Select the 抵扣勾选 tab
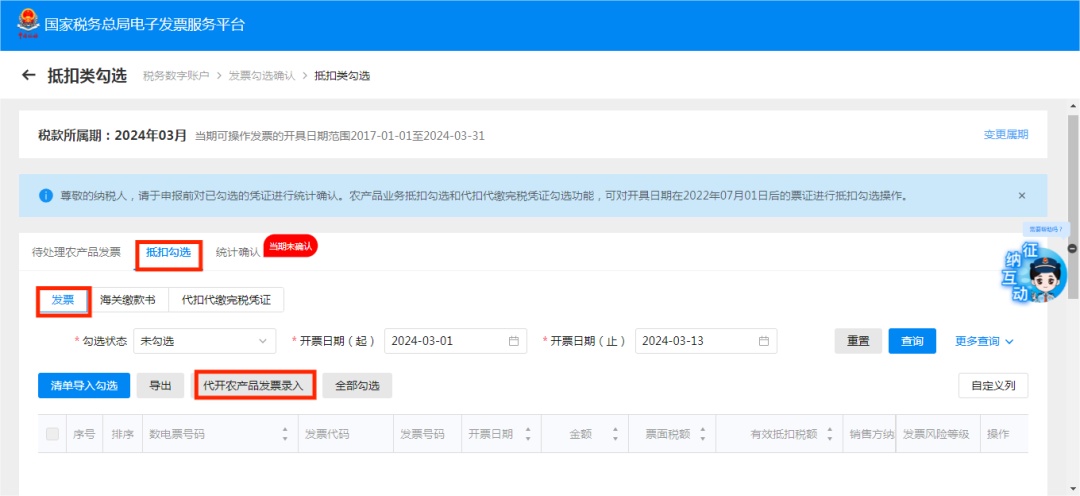Viewport: 1080px width, 496px height. (x=169, y=253)
